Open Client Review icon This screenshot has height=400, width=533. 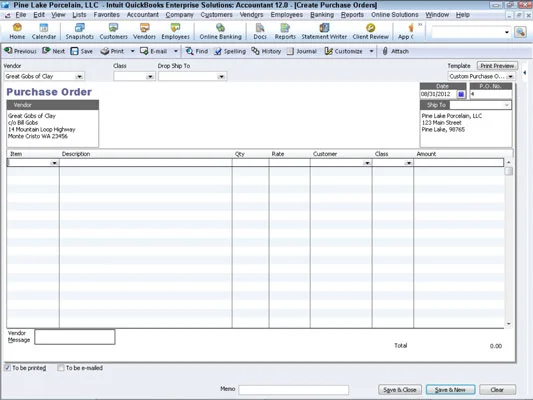[x=371, y=31]
